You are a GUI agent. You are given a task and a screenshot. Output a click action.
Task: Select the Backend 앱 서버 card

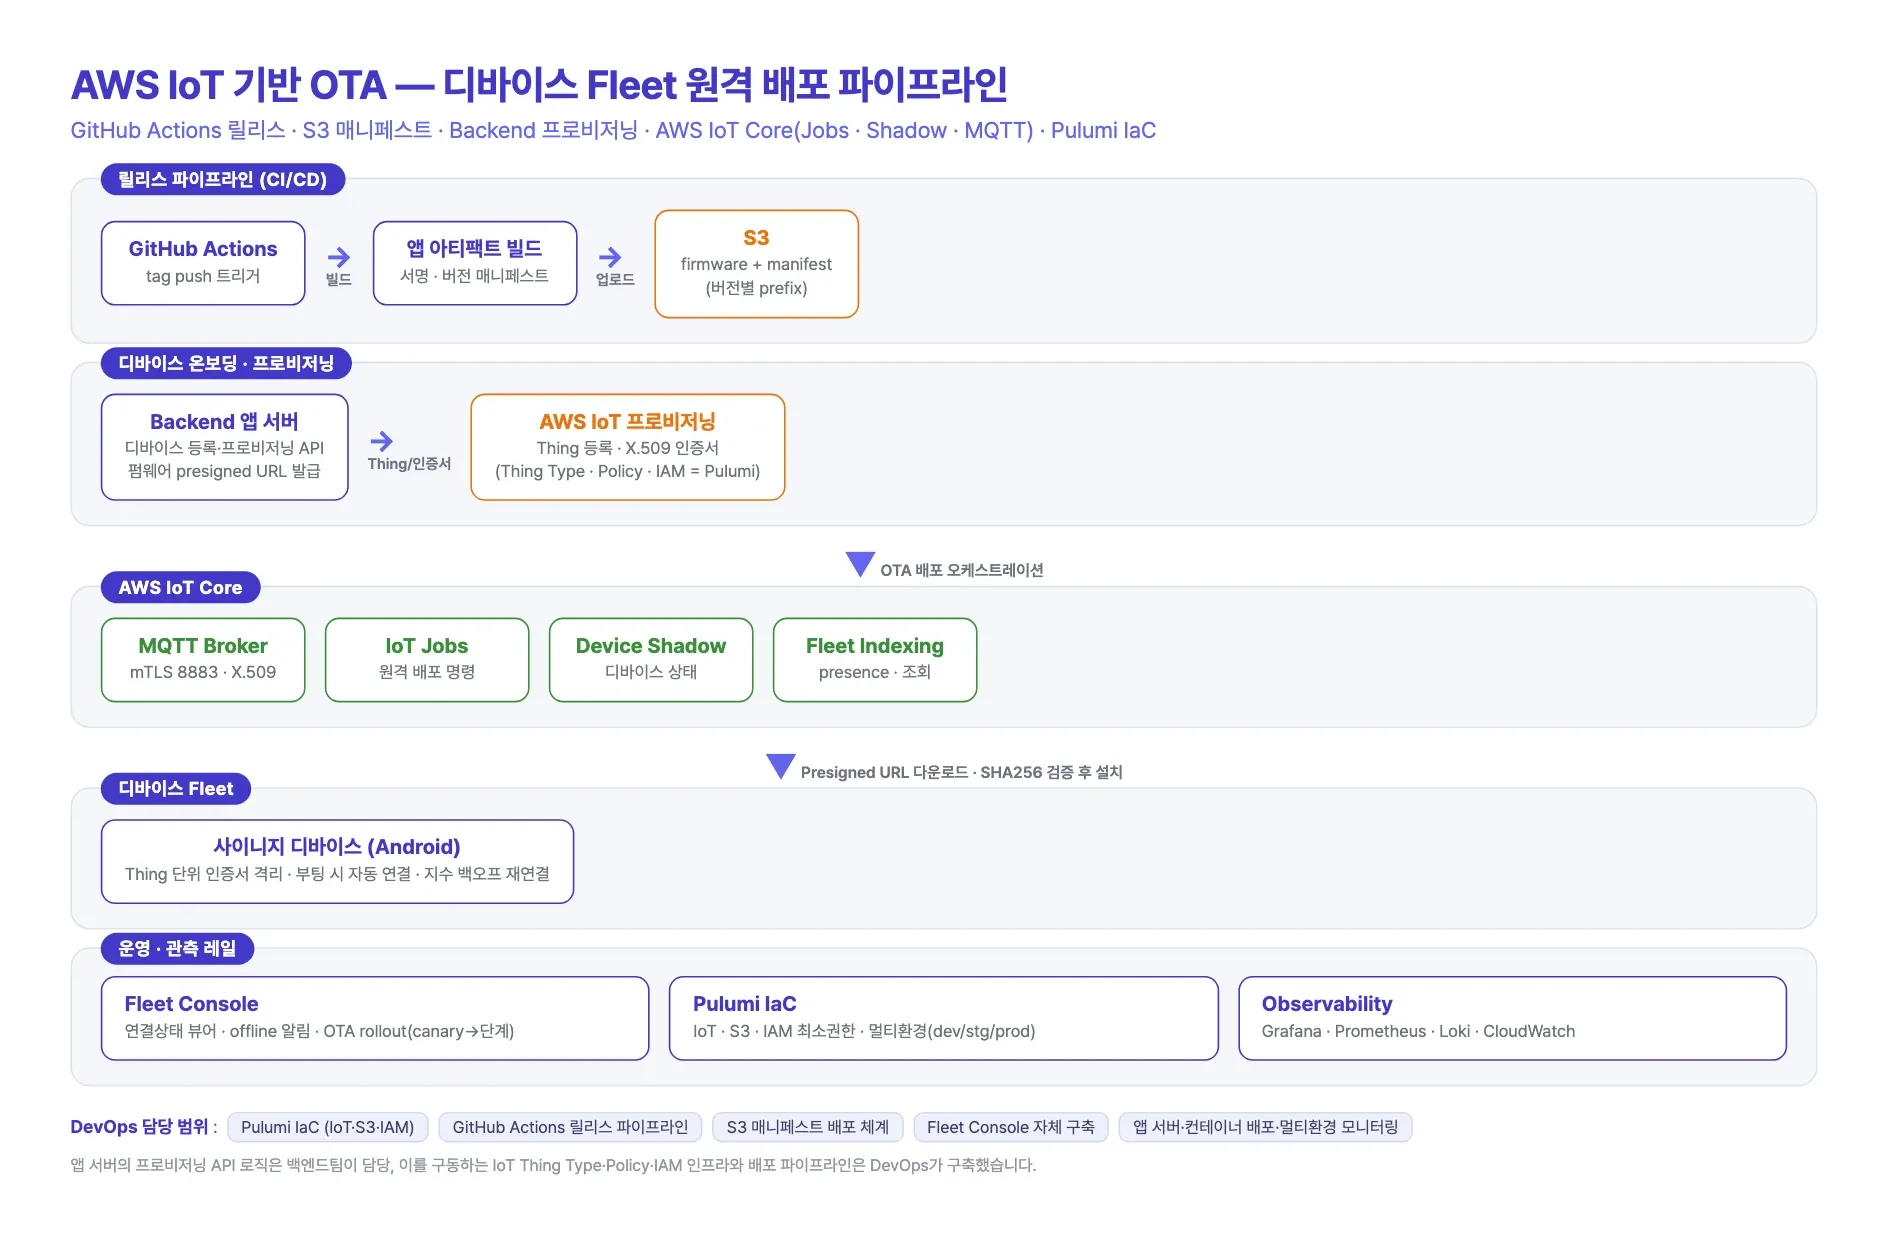pyautogui.click(x=225, y=447)
